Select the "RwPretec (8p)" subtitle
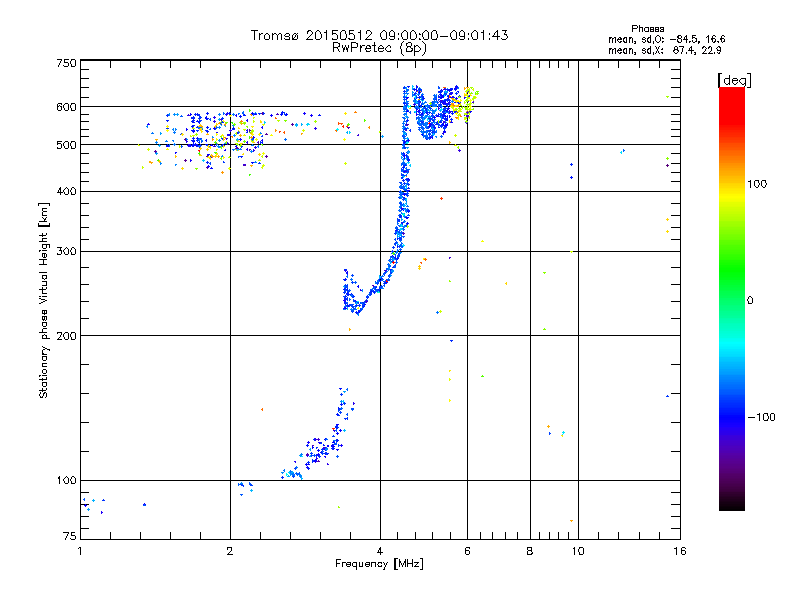 point(379,48)
